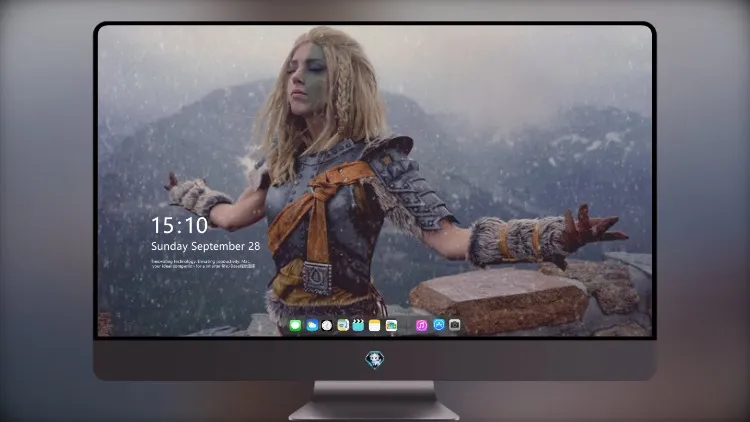750x422 pixels.
Task: Click the Sunday September 28 date text
Action: coord(206,246)
